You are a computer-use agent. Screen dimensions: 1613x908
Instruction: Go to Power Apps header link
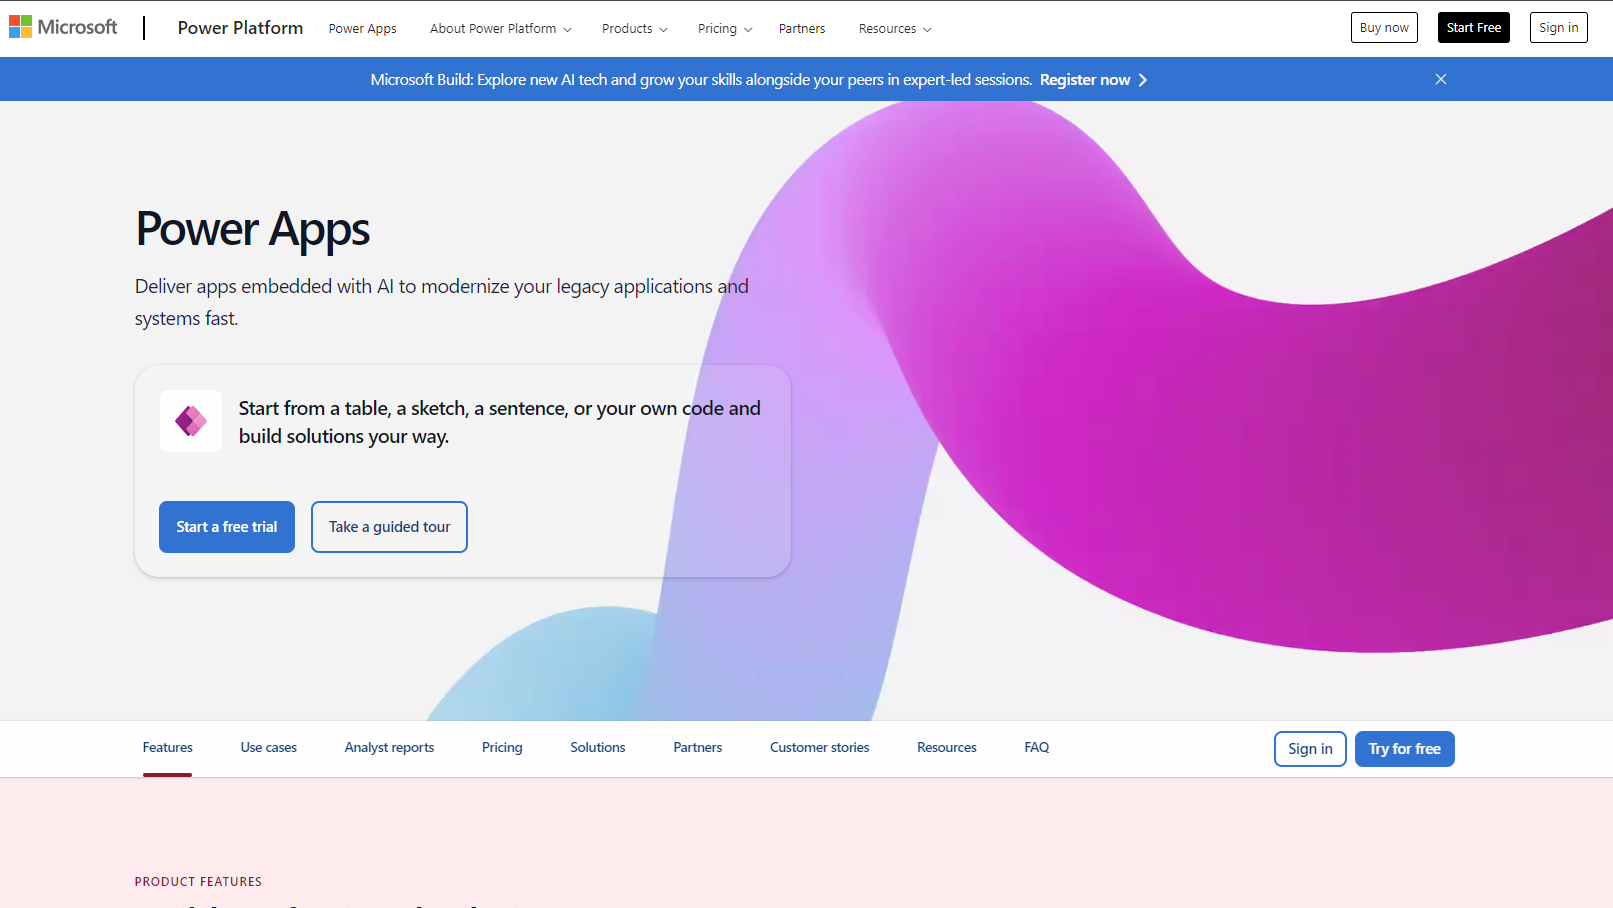pos(362,29)
